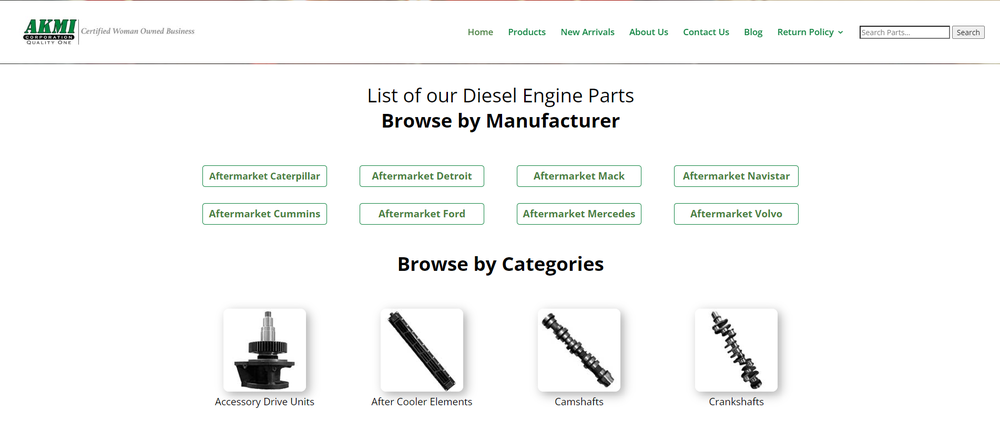This screenshot has height=421, width=1000.
Task: Click the Browse by Manufacturer heading
Action: (x=501, y=121)
